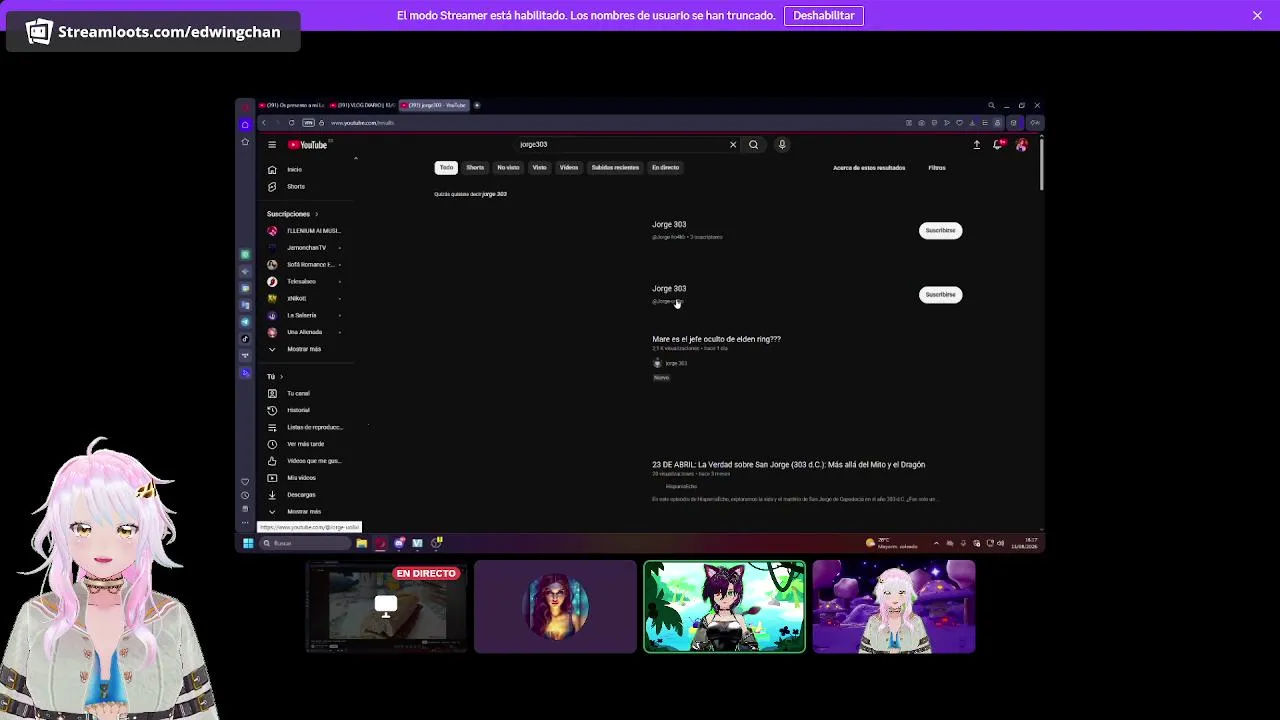
Task: Open the YouTube guide hamburger menu
Action: coord(272,145)
